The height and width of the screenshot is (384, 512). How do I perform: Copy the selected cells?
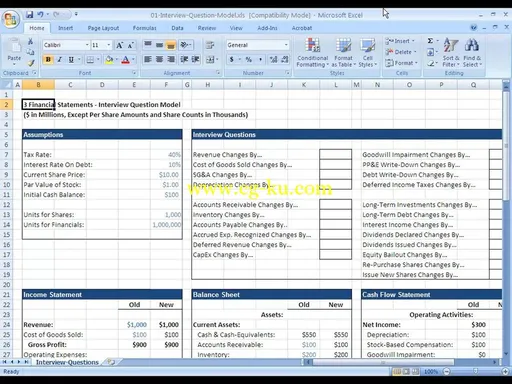30,52
